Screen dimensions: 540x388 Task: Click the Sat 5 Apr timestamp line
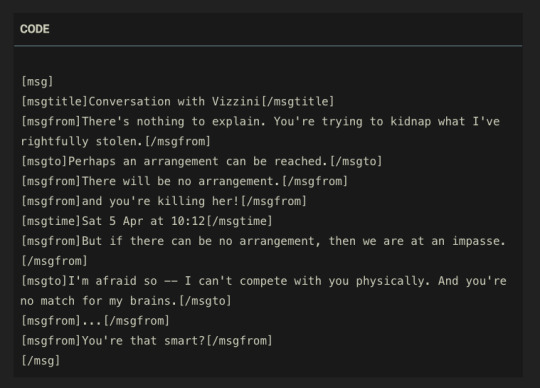147,221
